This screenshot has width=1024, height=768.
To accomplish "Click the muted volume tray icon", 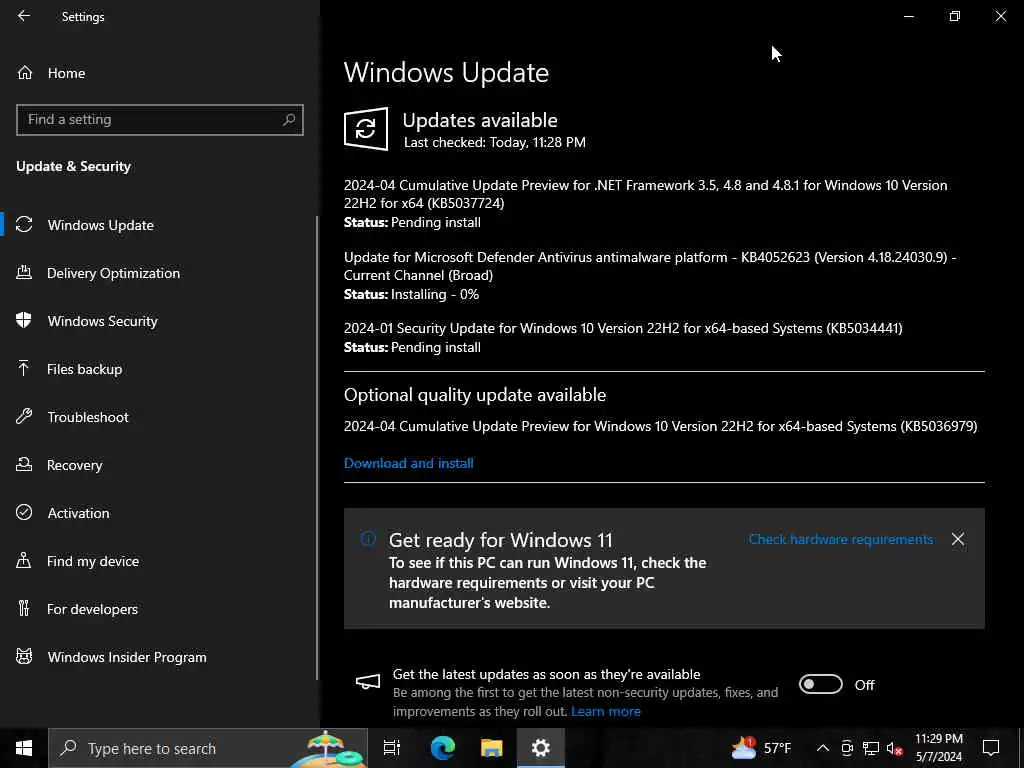I will (895, 748).
